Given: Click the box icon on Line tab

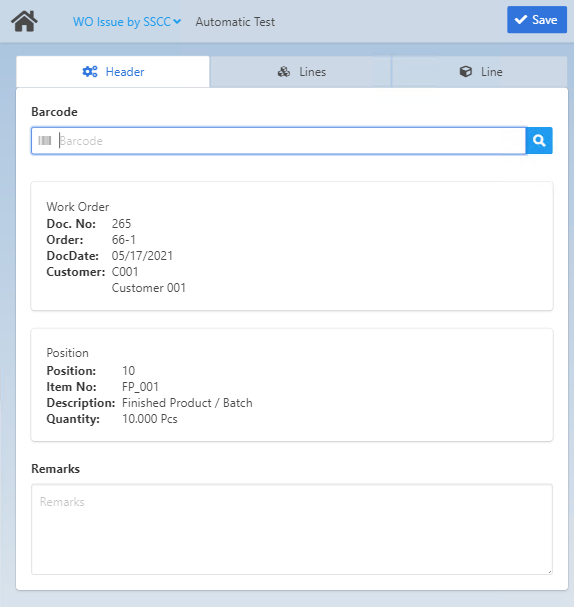Looking at the screenshot, I should point(466,72).
